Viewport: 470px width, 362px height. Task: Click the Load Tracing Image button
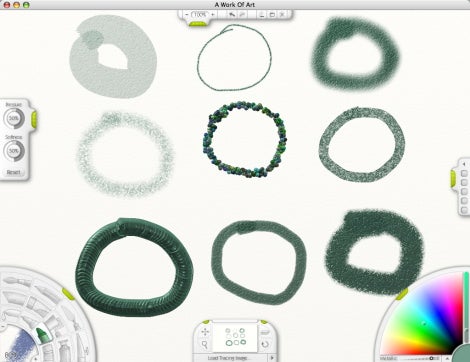pos(228,358)
